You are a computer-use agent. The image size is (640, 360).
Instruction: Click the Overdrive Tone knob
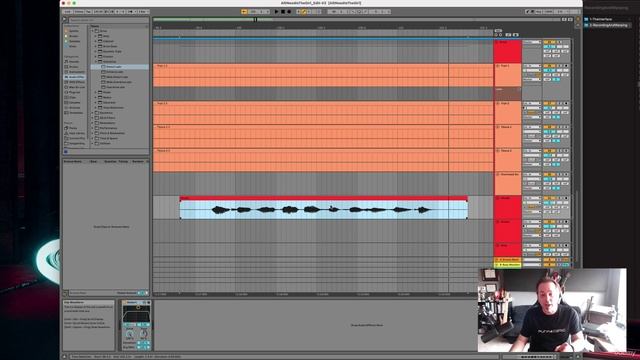coord(143,334)
